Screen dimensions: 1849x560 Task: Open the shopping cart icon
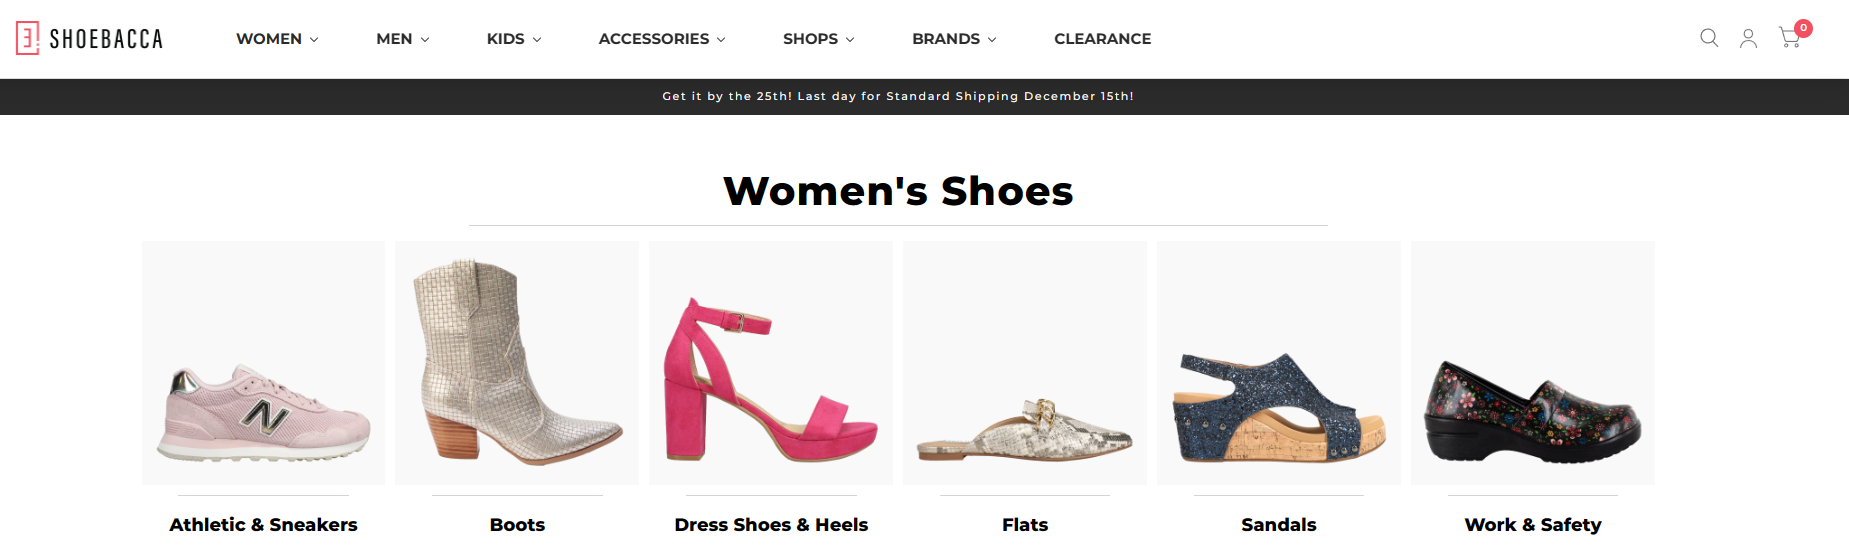(1790, 38)
